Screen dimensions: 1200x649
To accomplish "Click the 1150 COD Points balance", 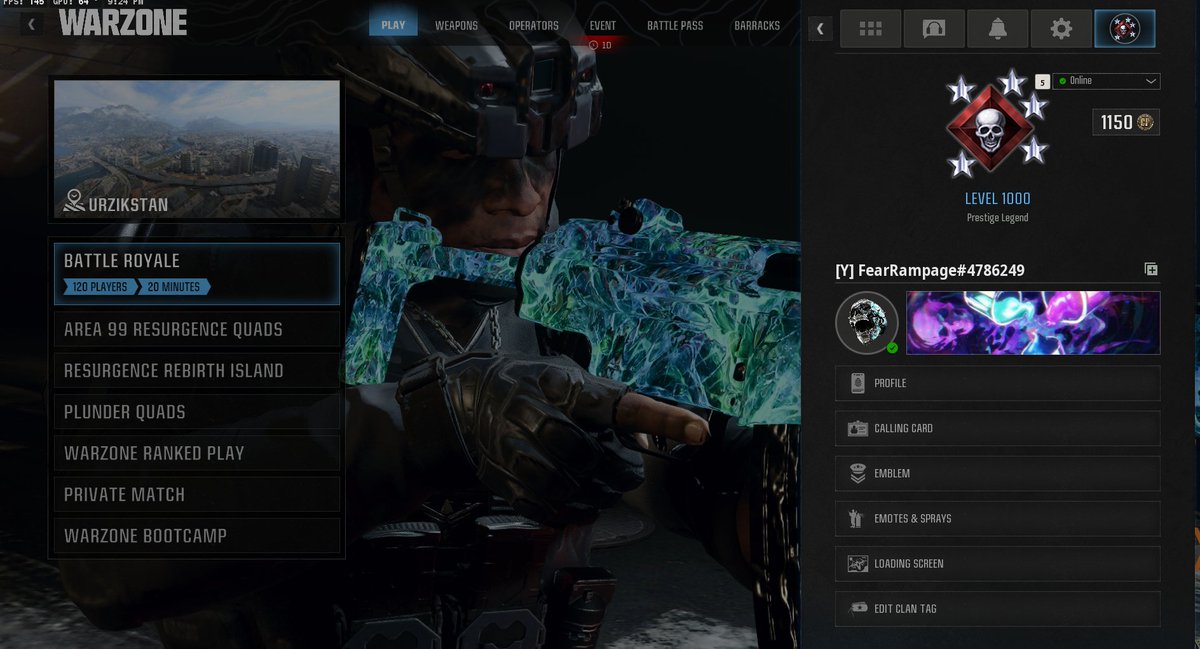I will (x=1126, y=122).
